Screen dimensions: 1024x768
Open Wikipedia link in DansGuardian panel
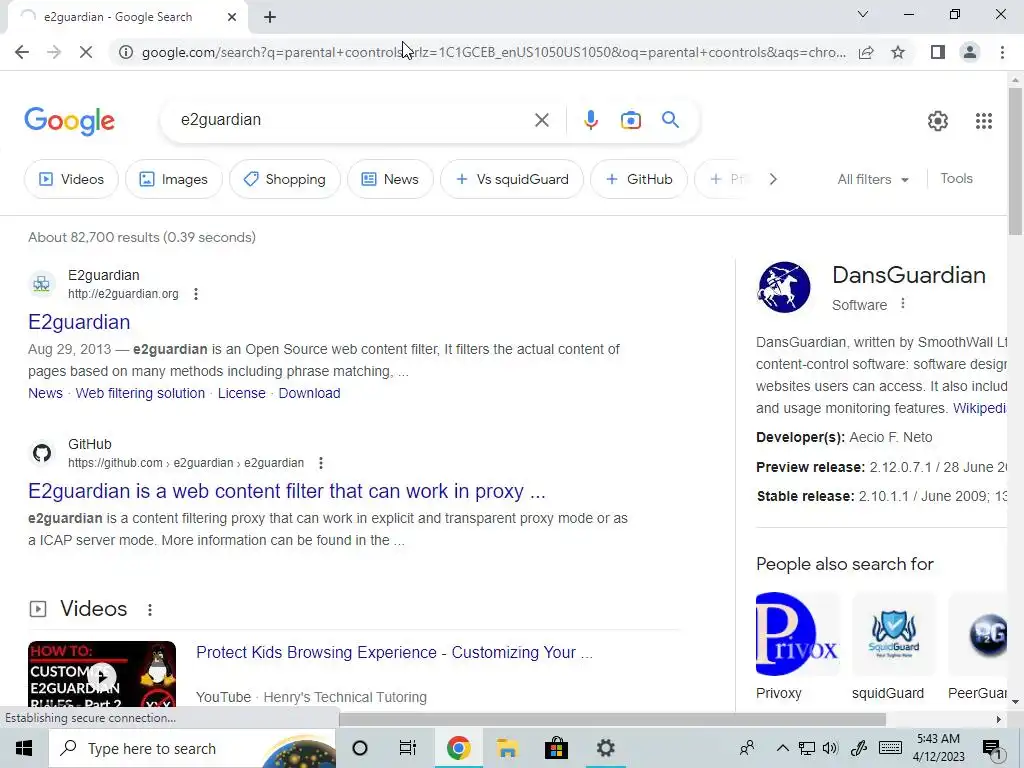pyautogui.click(x=979, y=408)
